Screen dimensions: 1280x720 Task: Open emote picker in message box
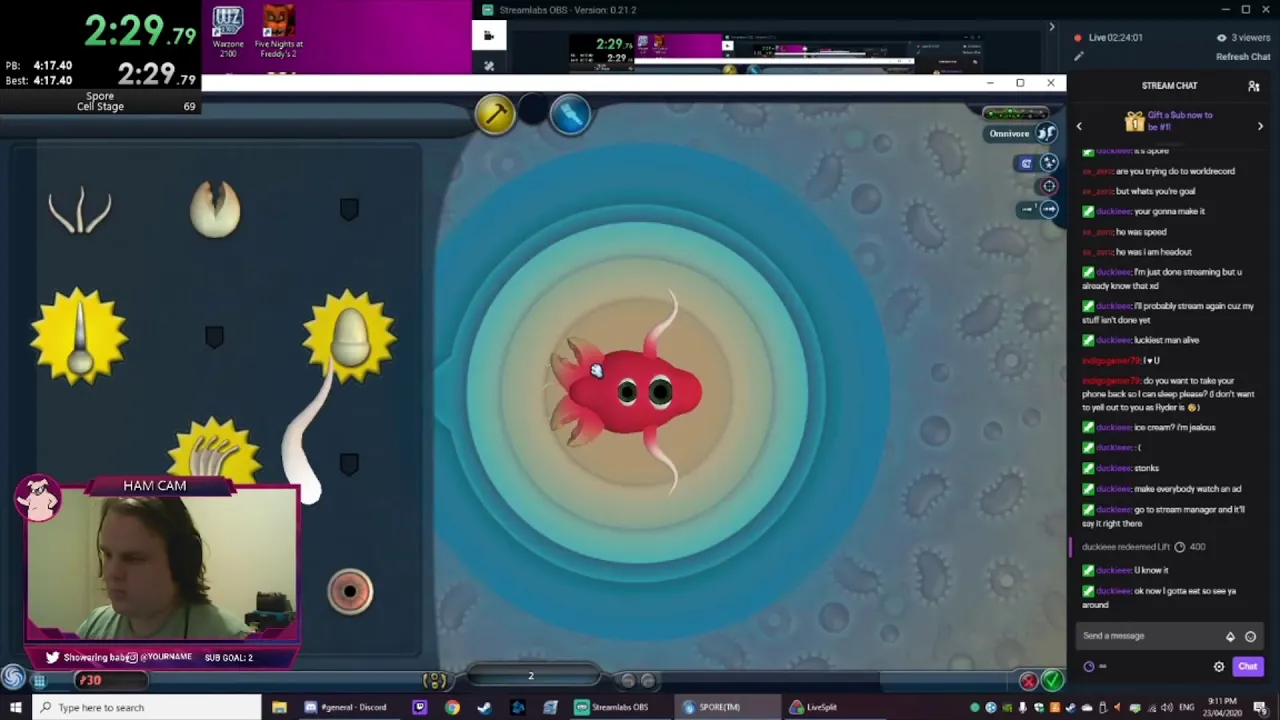(1250, 636)
